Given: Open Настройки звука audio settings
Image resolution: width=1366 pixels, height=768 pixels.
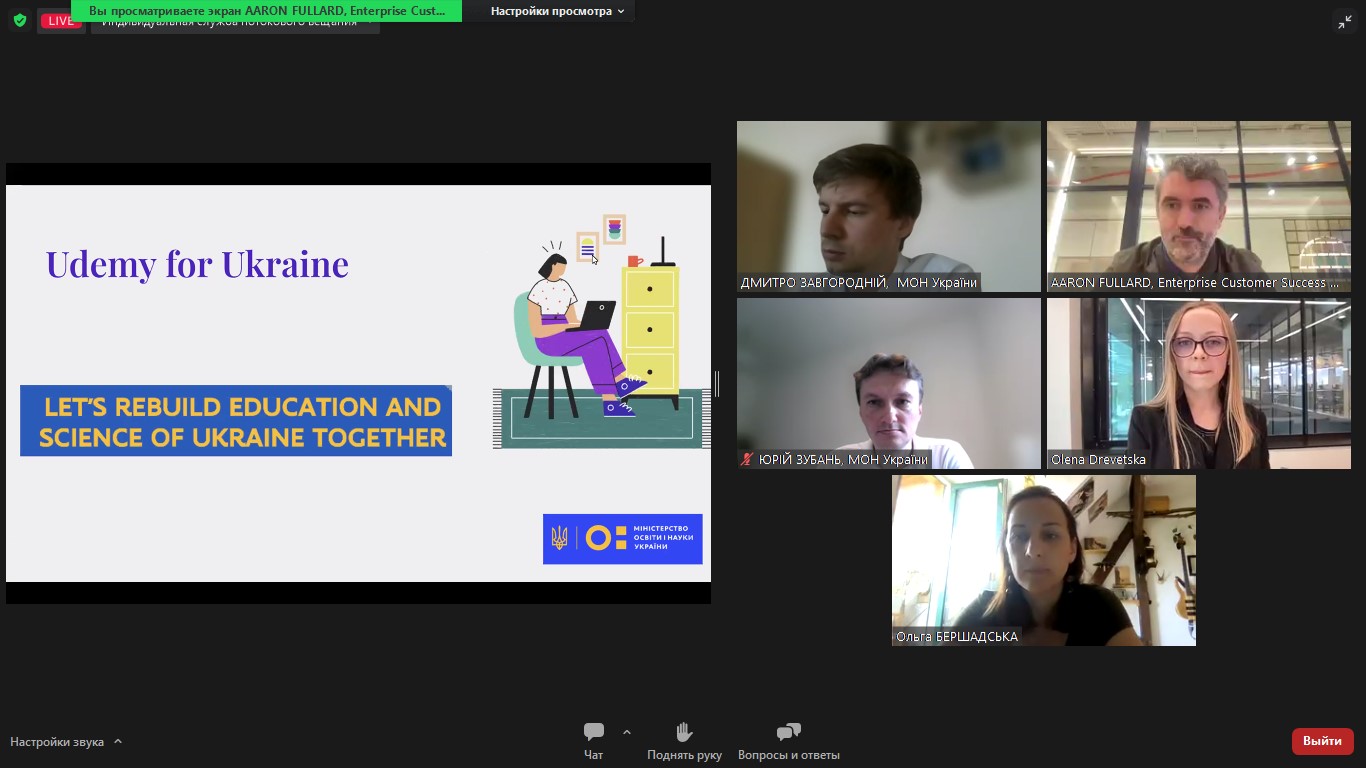Looking at the screenshot, I should point(57,742).
